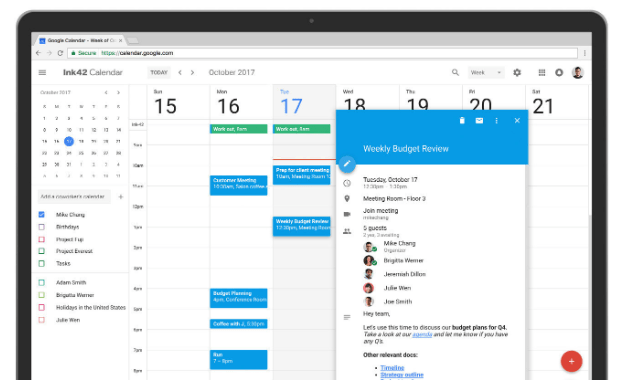Click the search magnifier icon
The width and height of the screenshot is (620, 387).
[x=455, y=72]
